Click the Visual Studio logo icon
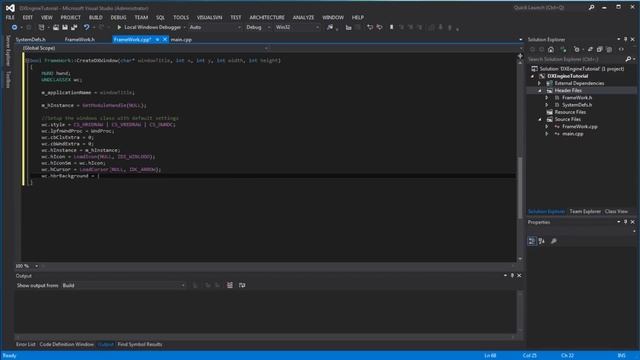Viewport: 640px width, 360px height. (10, 8)
